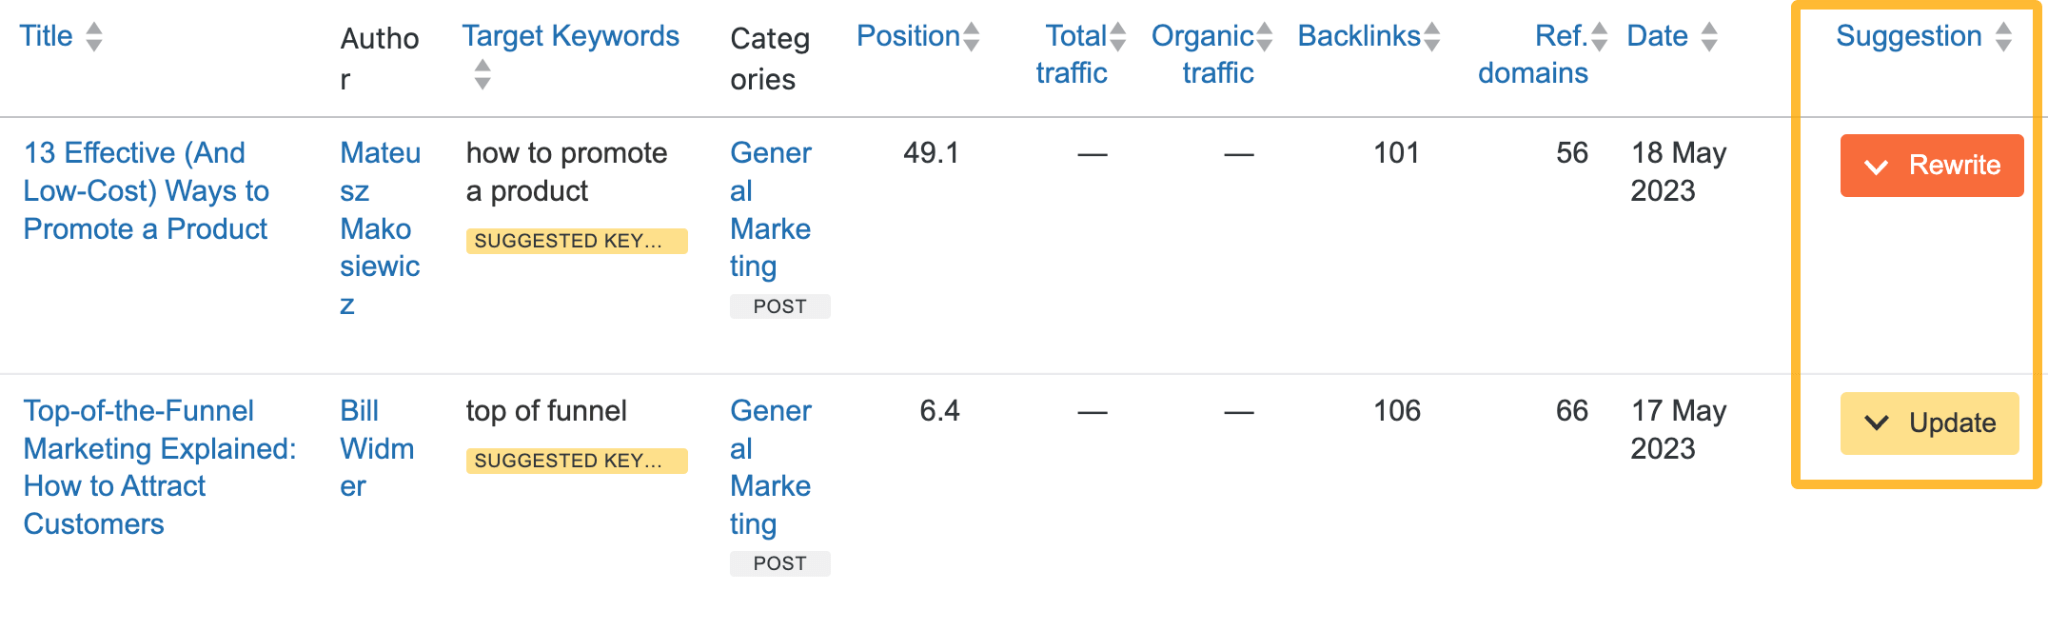Image resolution: width=2048 pixels, height=634 pixels.
Task: Click General Marketing category in first row
Action: (770, 210)
